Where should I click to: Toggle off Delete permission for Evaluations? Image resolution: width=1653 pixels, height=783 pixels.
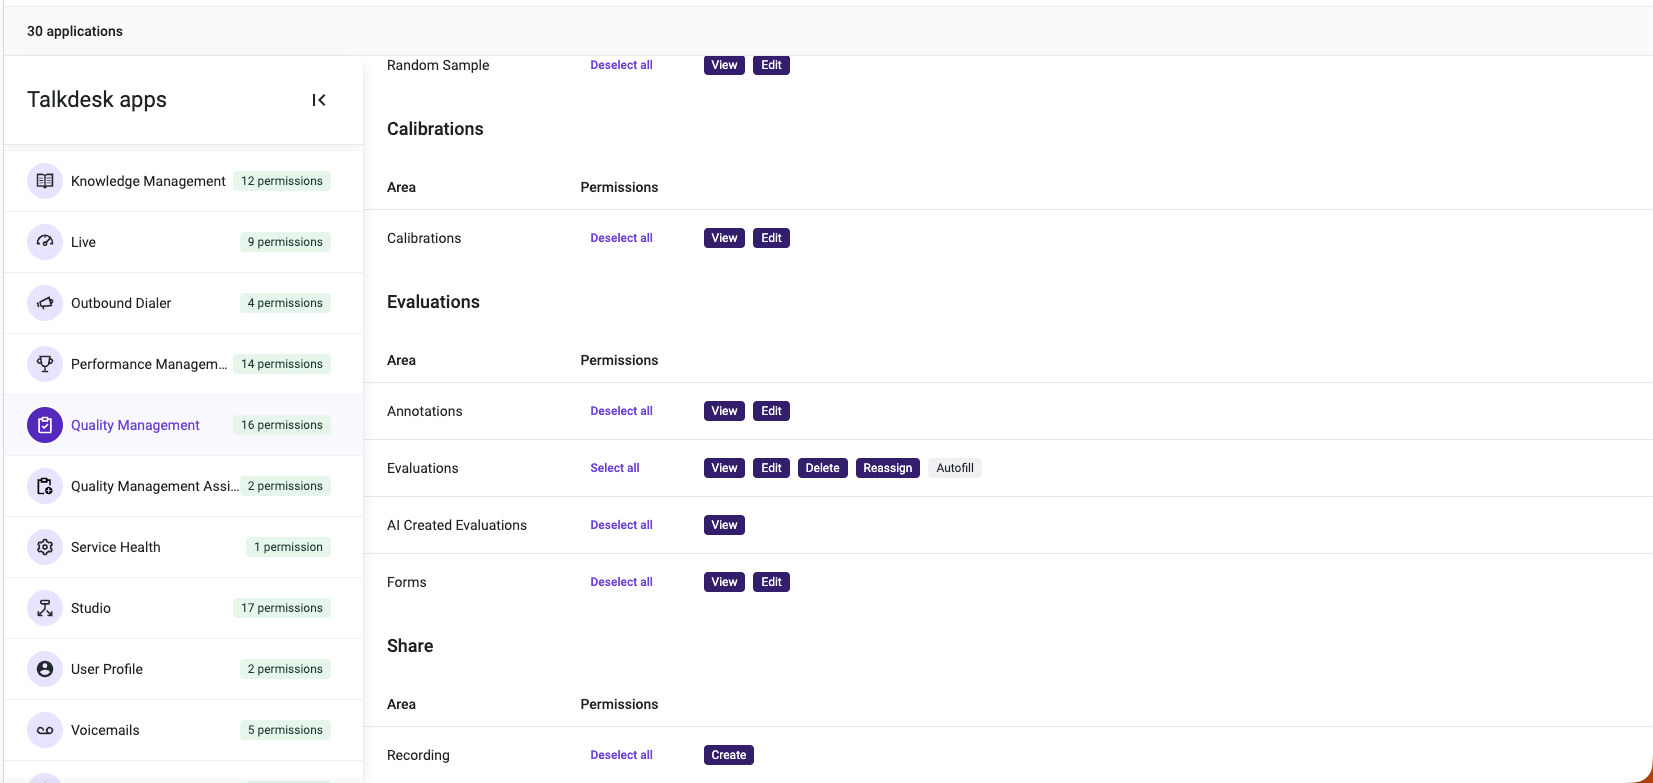click(823, 468)
